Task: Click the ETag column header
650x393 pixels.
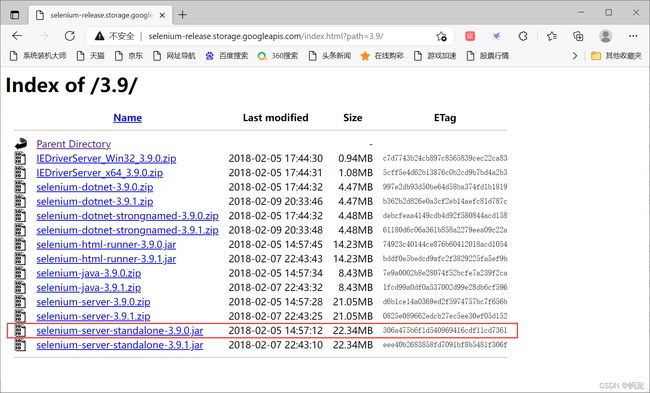Action: pyautogui.click(x=445, y=118)
